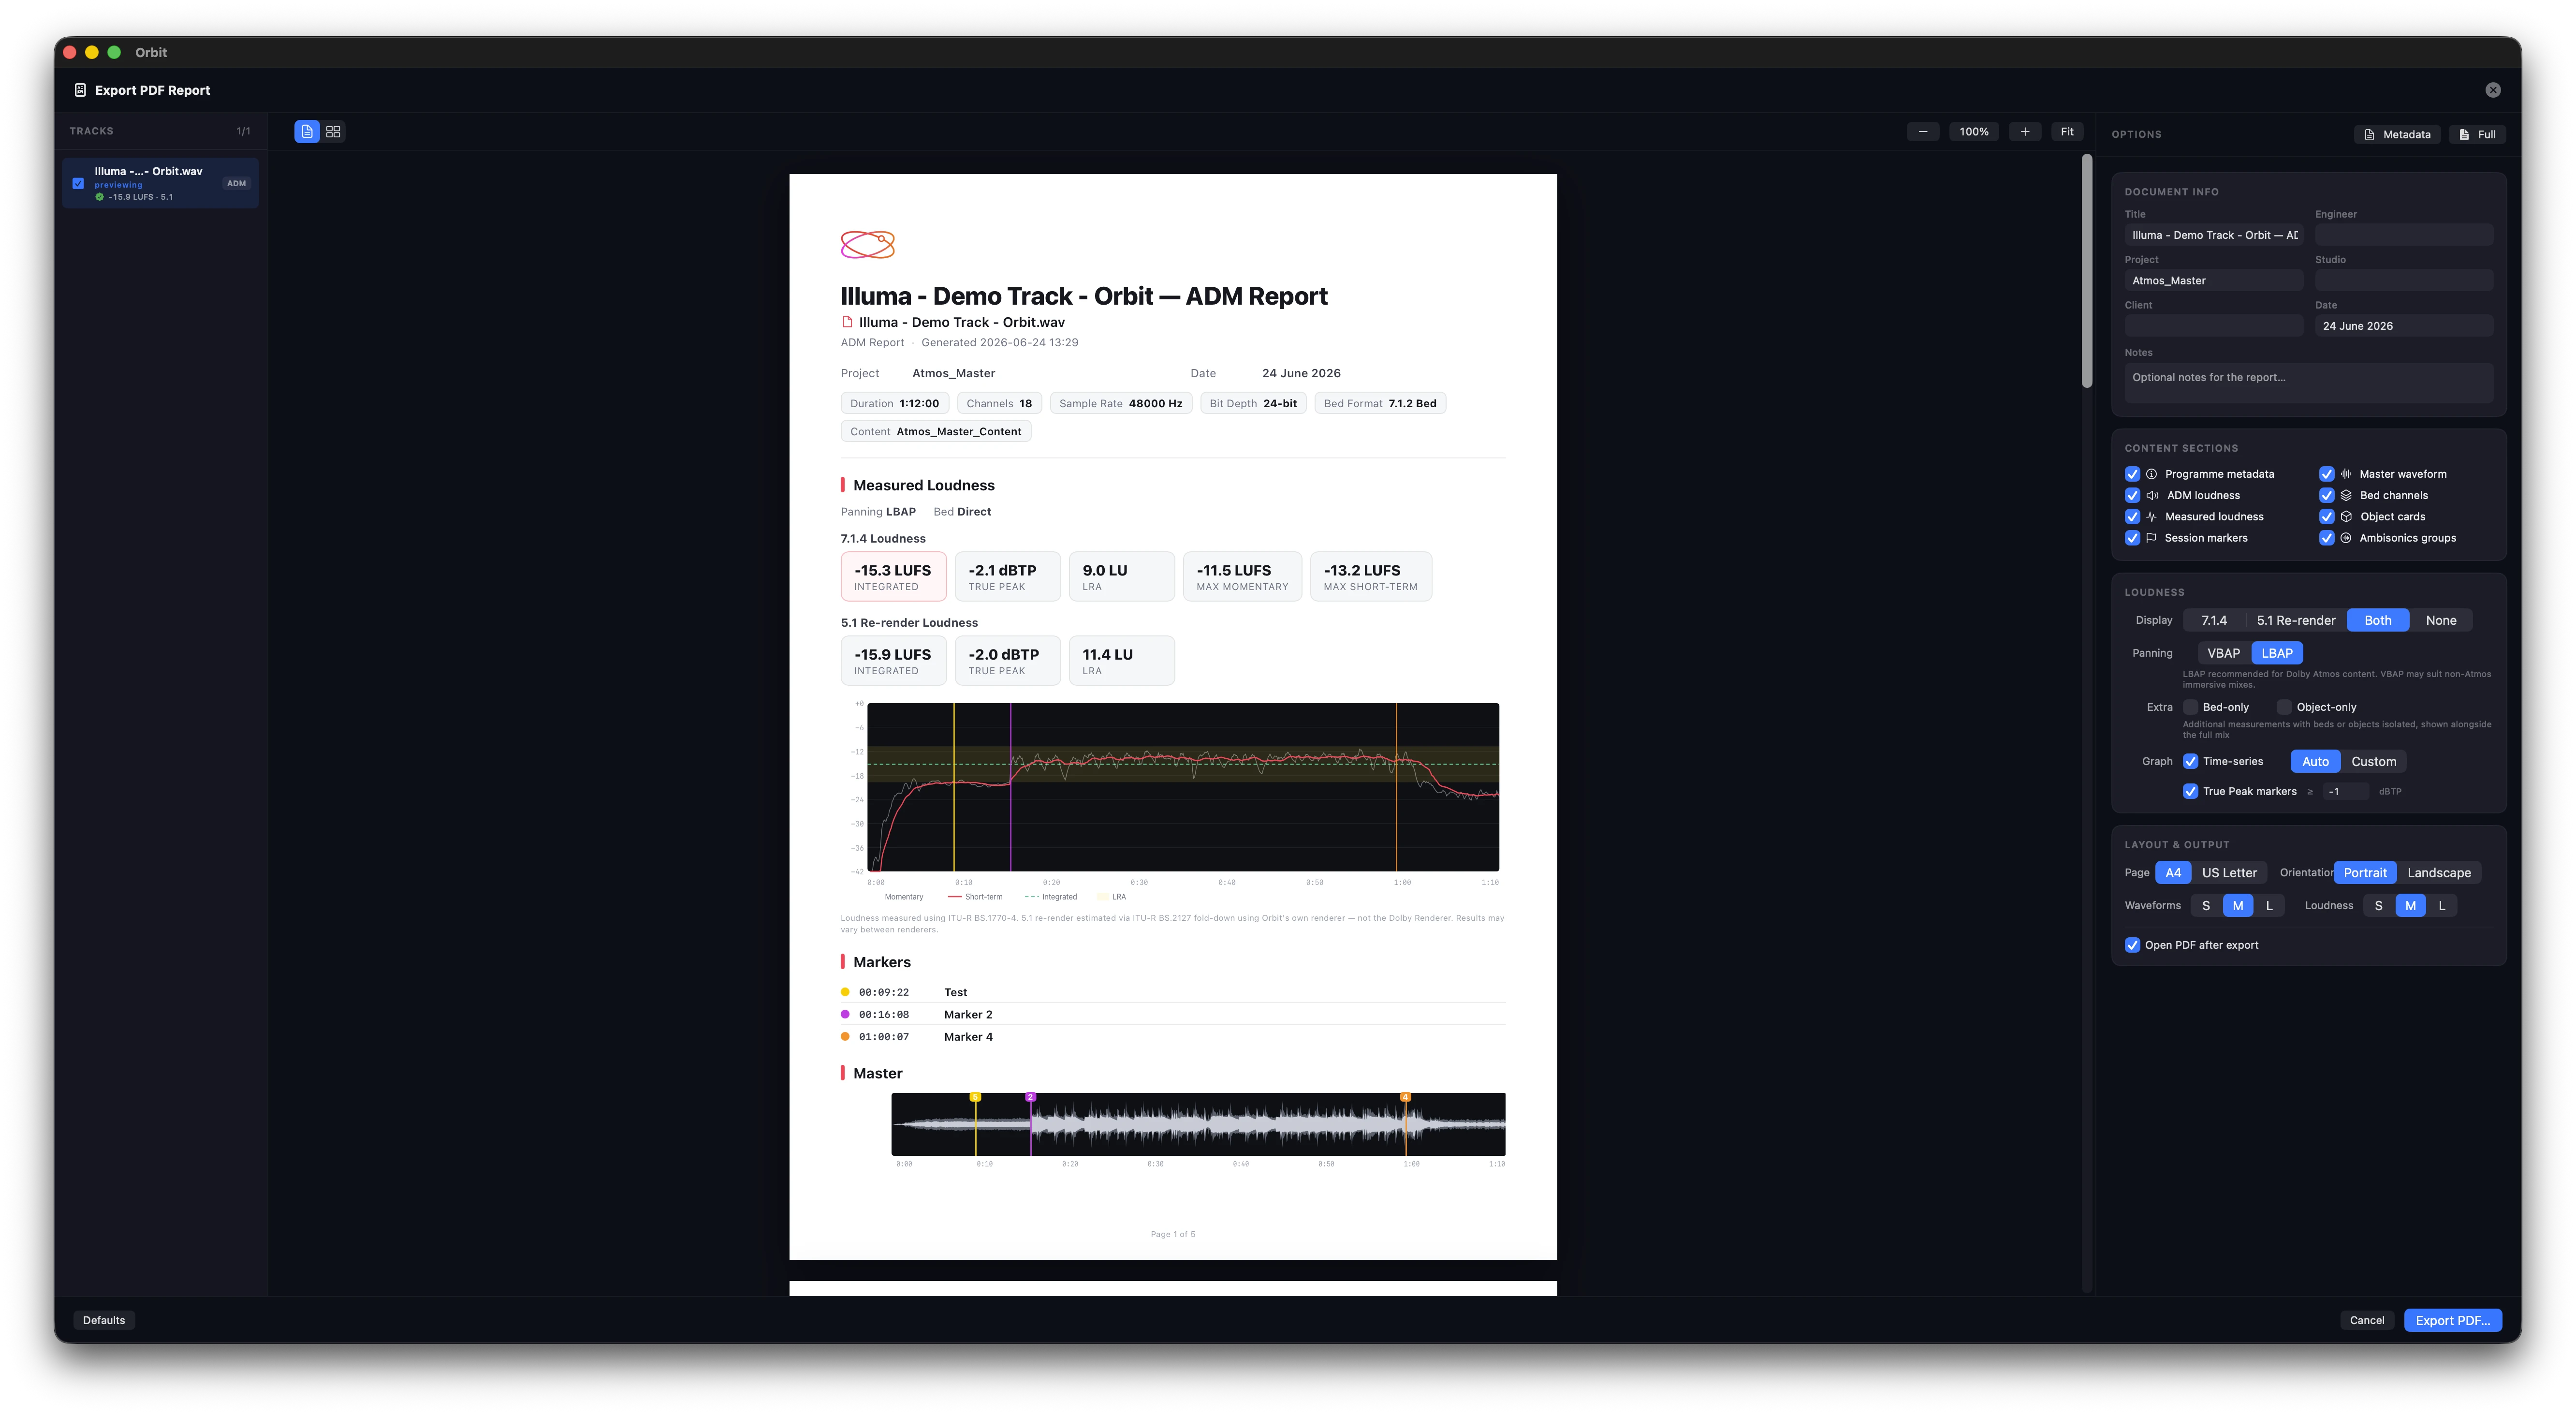Click the Orbit logo in the preview
The width and height of the screenshot is (2576, 1415).
(x=867, y=244)
